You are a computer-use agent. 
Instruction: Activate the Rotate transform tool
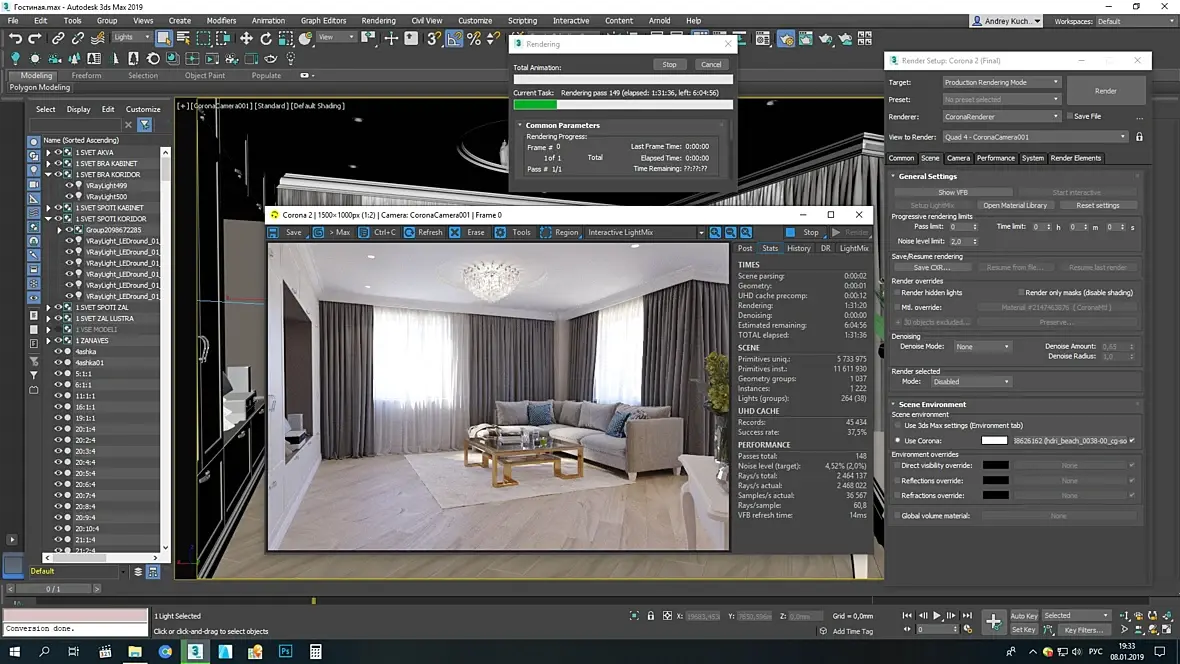[x=266, y=38]
